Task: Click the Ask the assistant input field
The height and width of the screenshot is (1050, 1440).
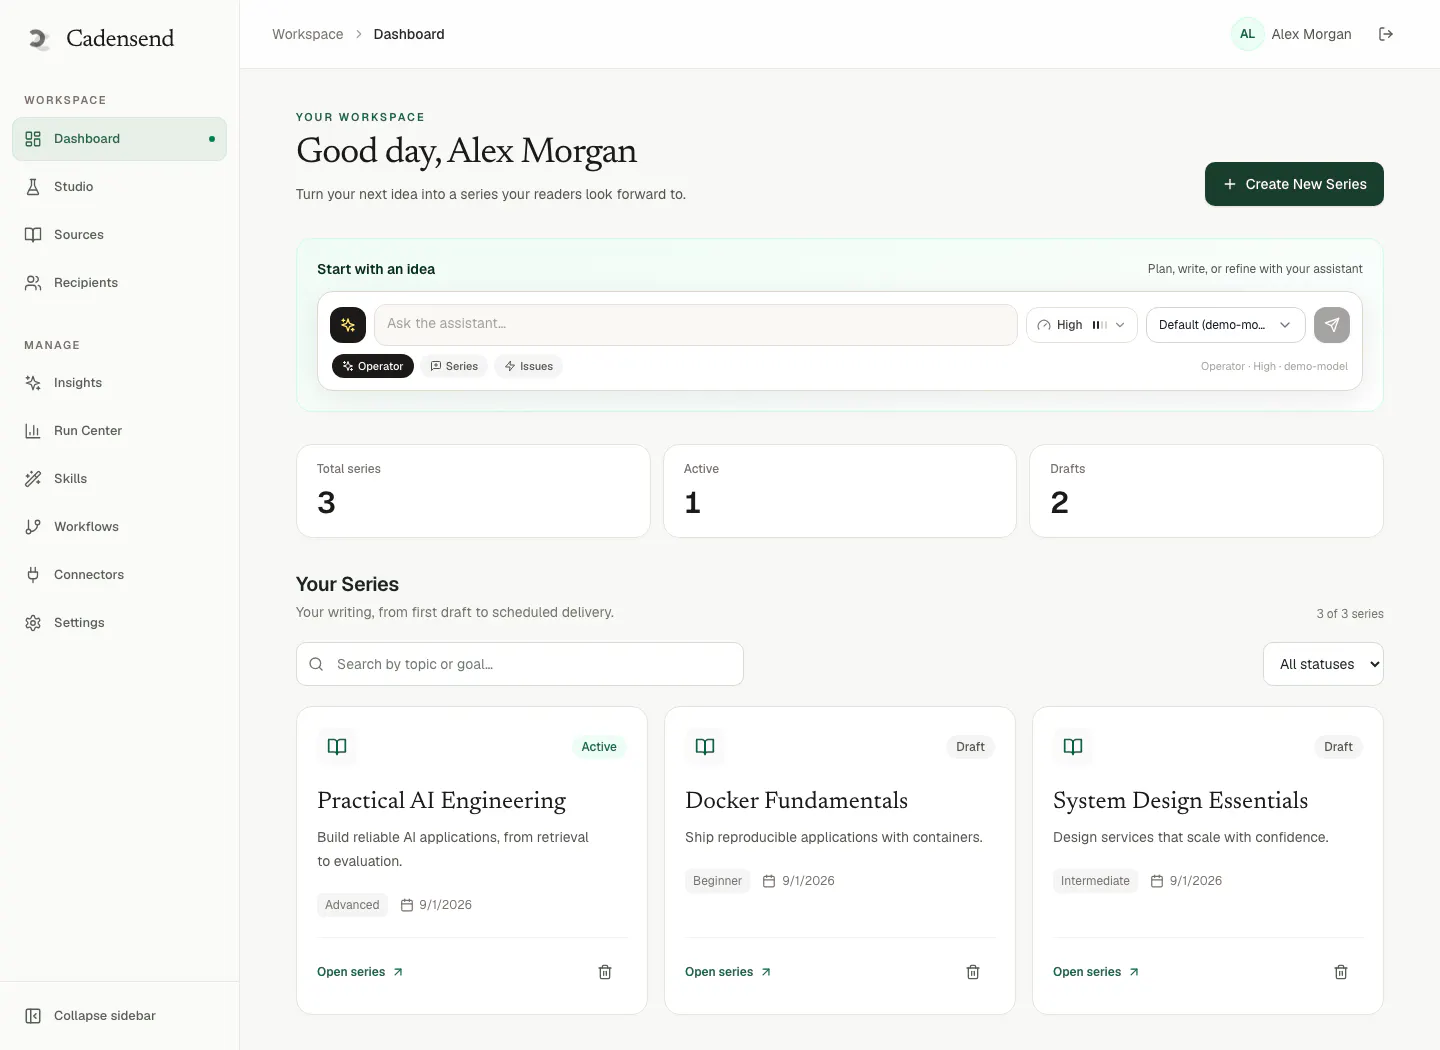Action: tap(695, 325)
